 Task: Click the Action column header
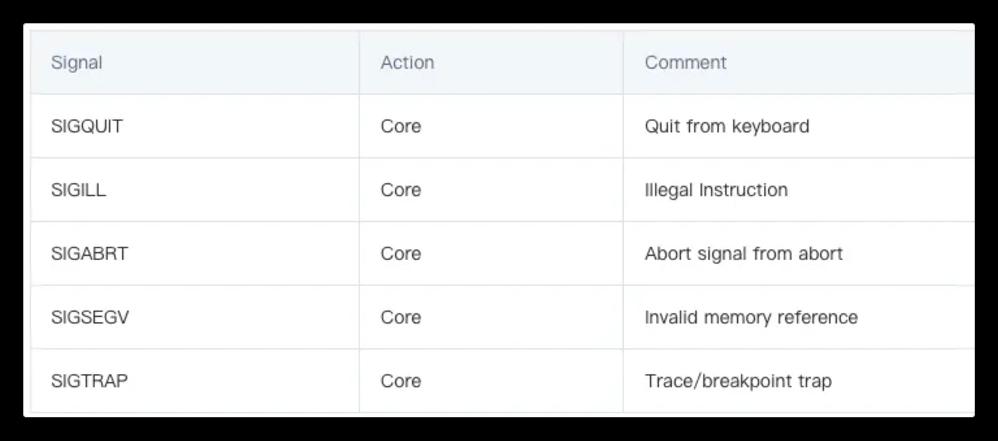[407, 62]
